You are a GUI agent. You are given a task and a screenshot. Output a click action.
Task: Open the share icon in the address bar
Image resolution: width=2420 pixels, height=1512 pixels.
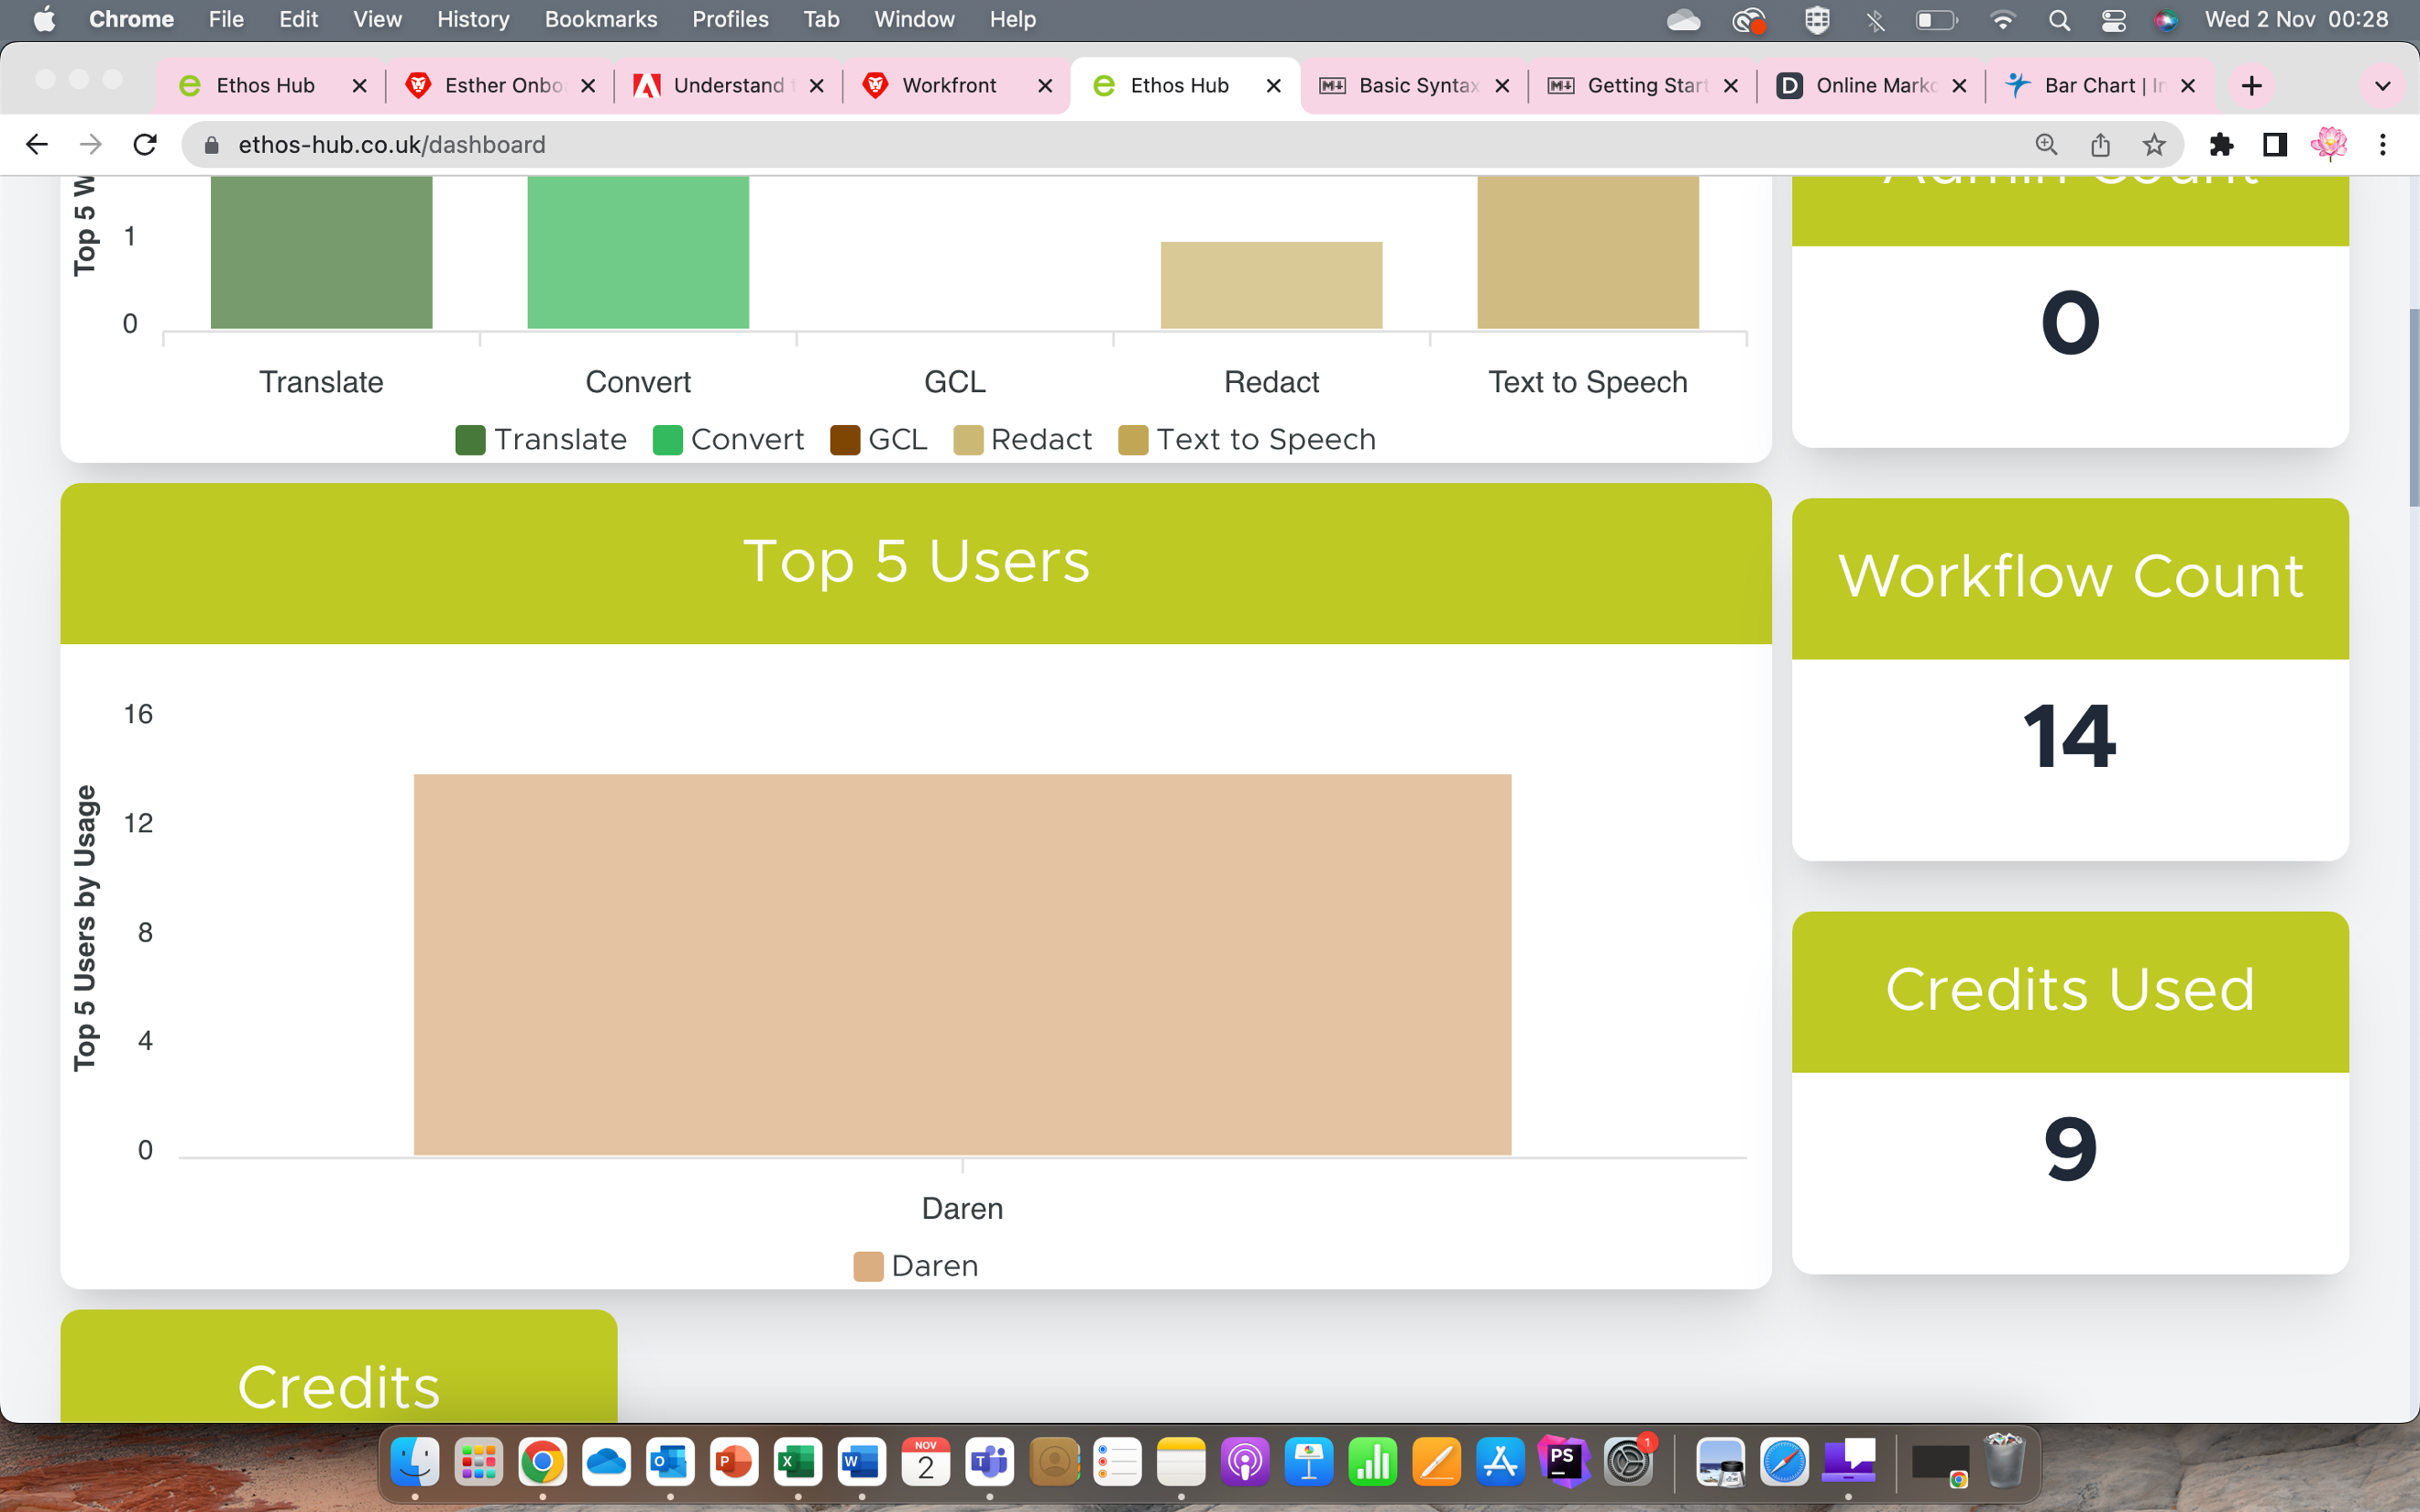pyautogui.click(x=2099, y=144)
